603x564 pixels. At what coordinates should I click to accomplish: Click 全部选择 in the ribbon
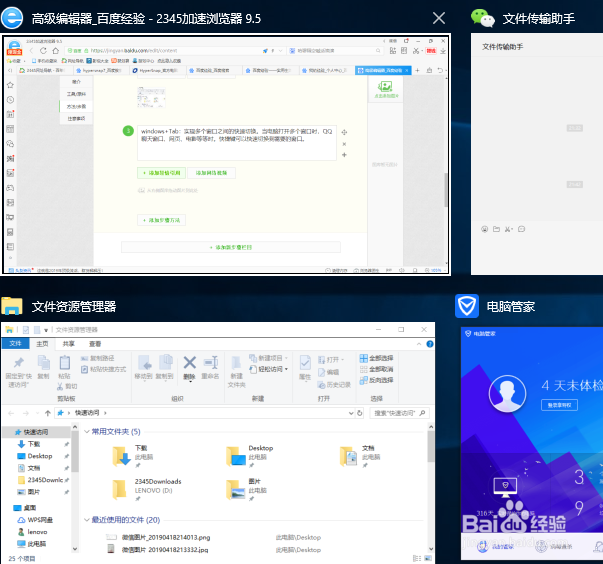[x=376, y=358]
